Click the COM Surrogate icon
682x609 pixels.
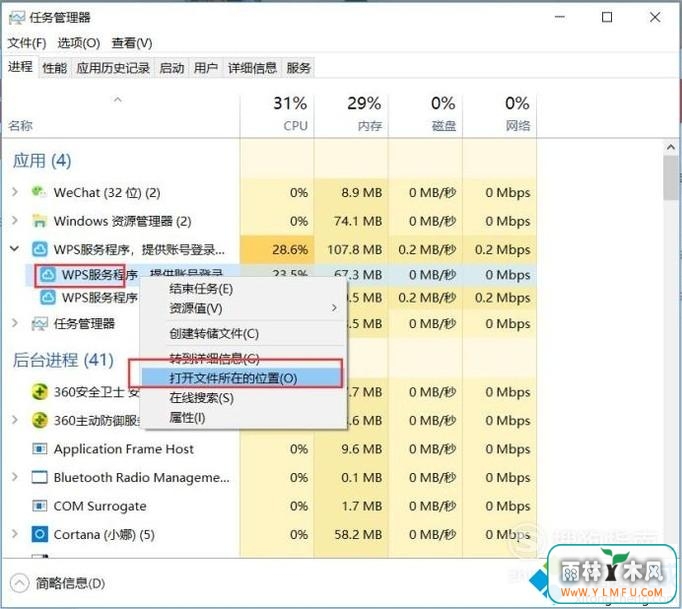pyautogui.click(x=40, y=506)
